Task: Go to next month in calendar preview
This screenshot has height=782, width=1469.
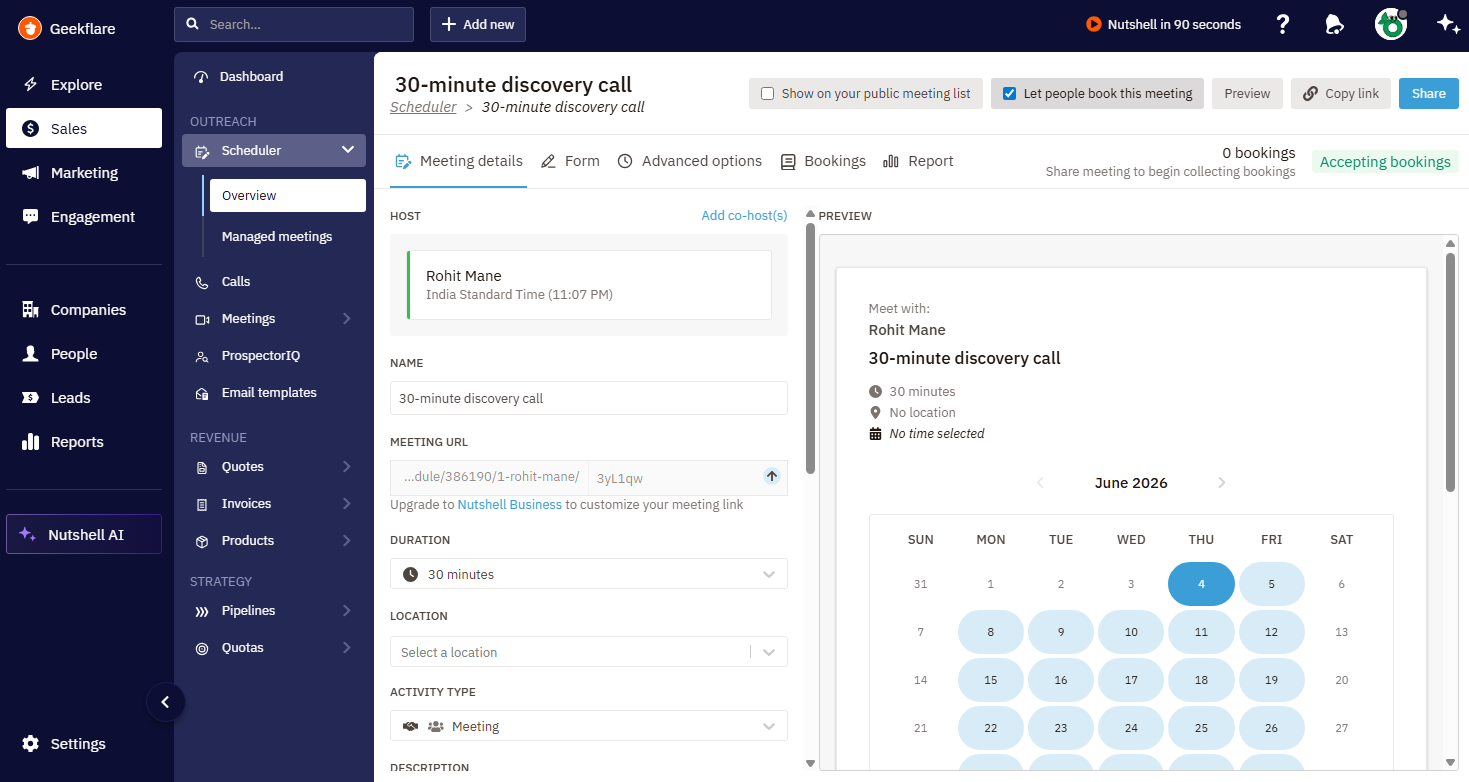Action: click(x=1222, y=483)
